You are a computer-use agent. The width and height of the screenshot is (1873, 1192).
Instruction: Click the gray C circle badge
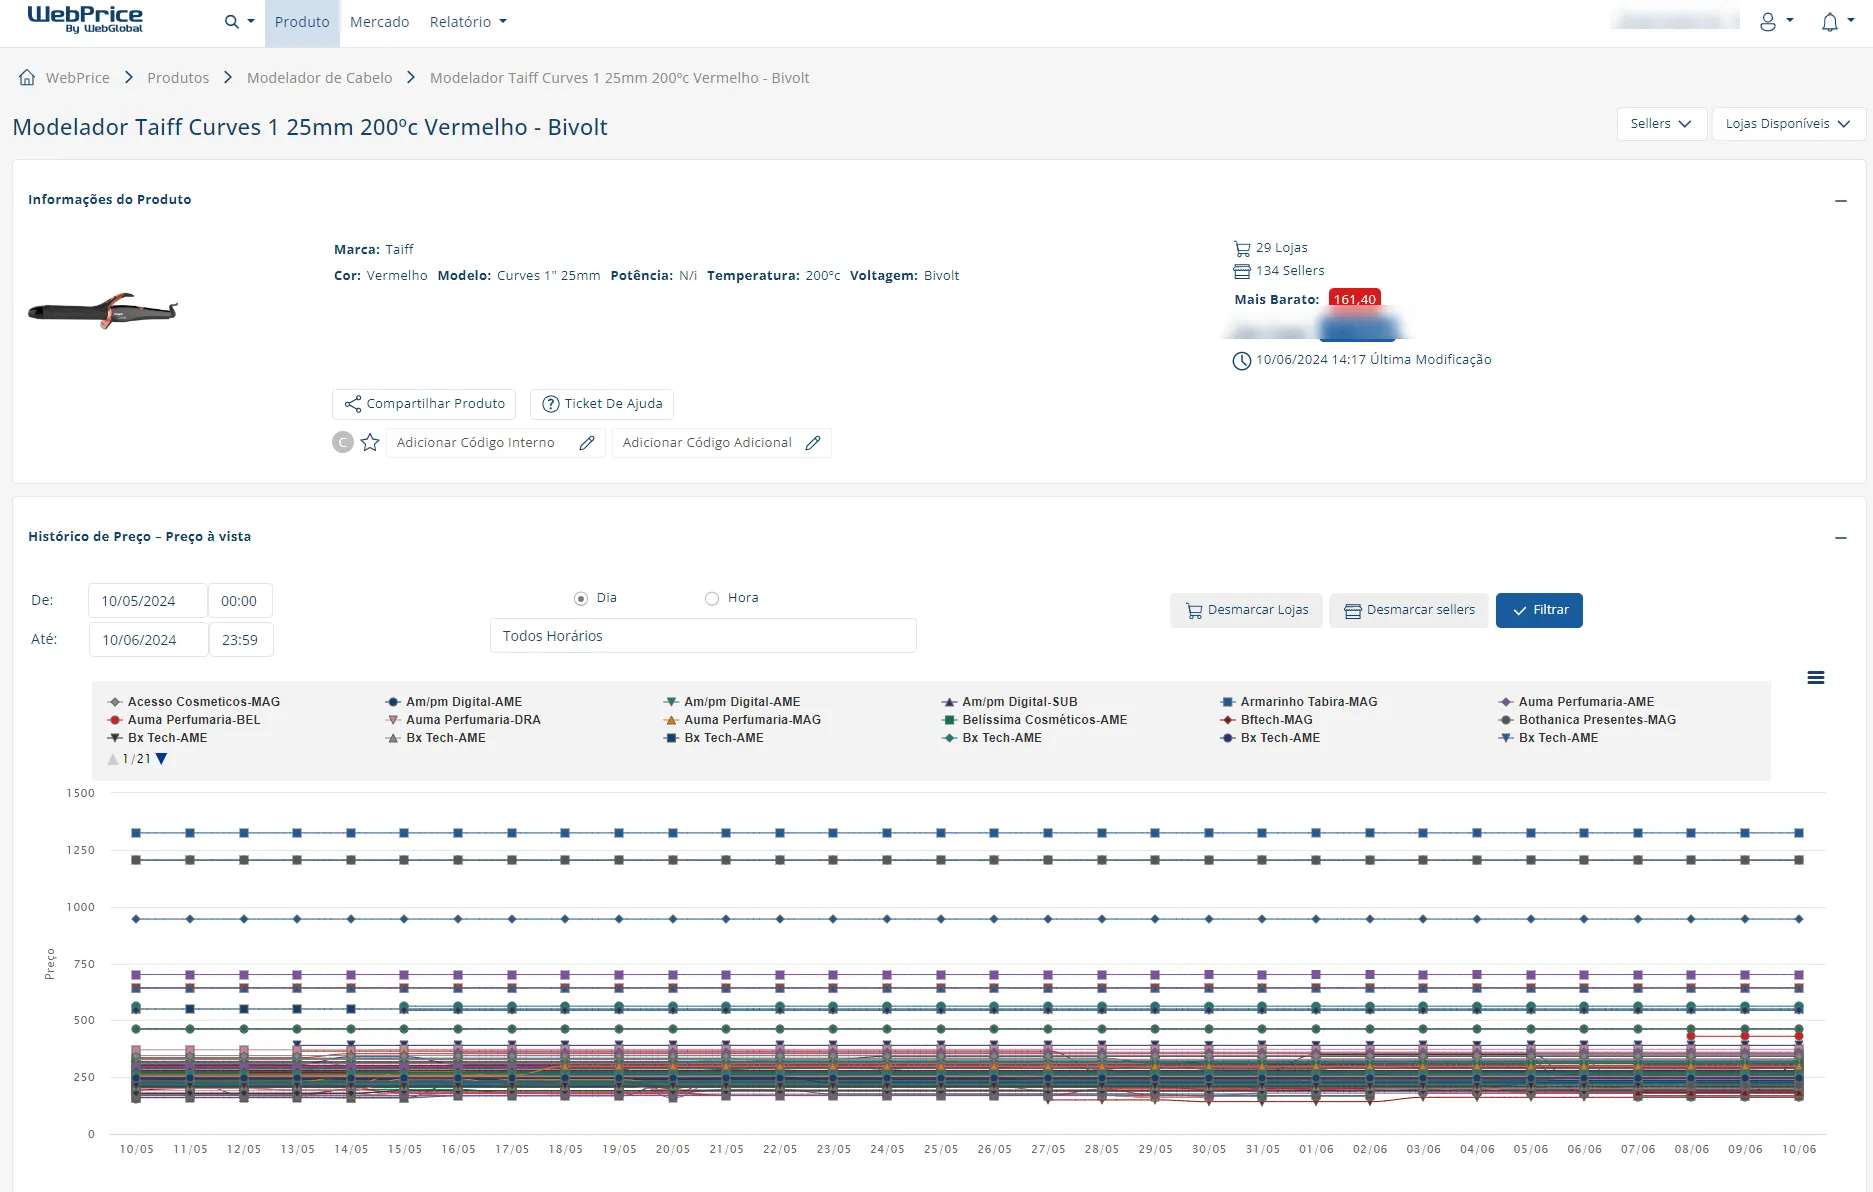343,442
